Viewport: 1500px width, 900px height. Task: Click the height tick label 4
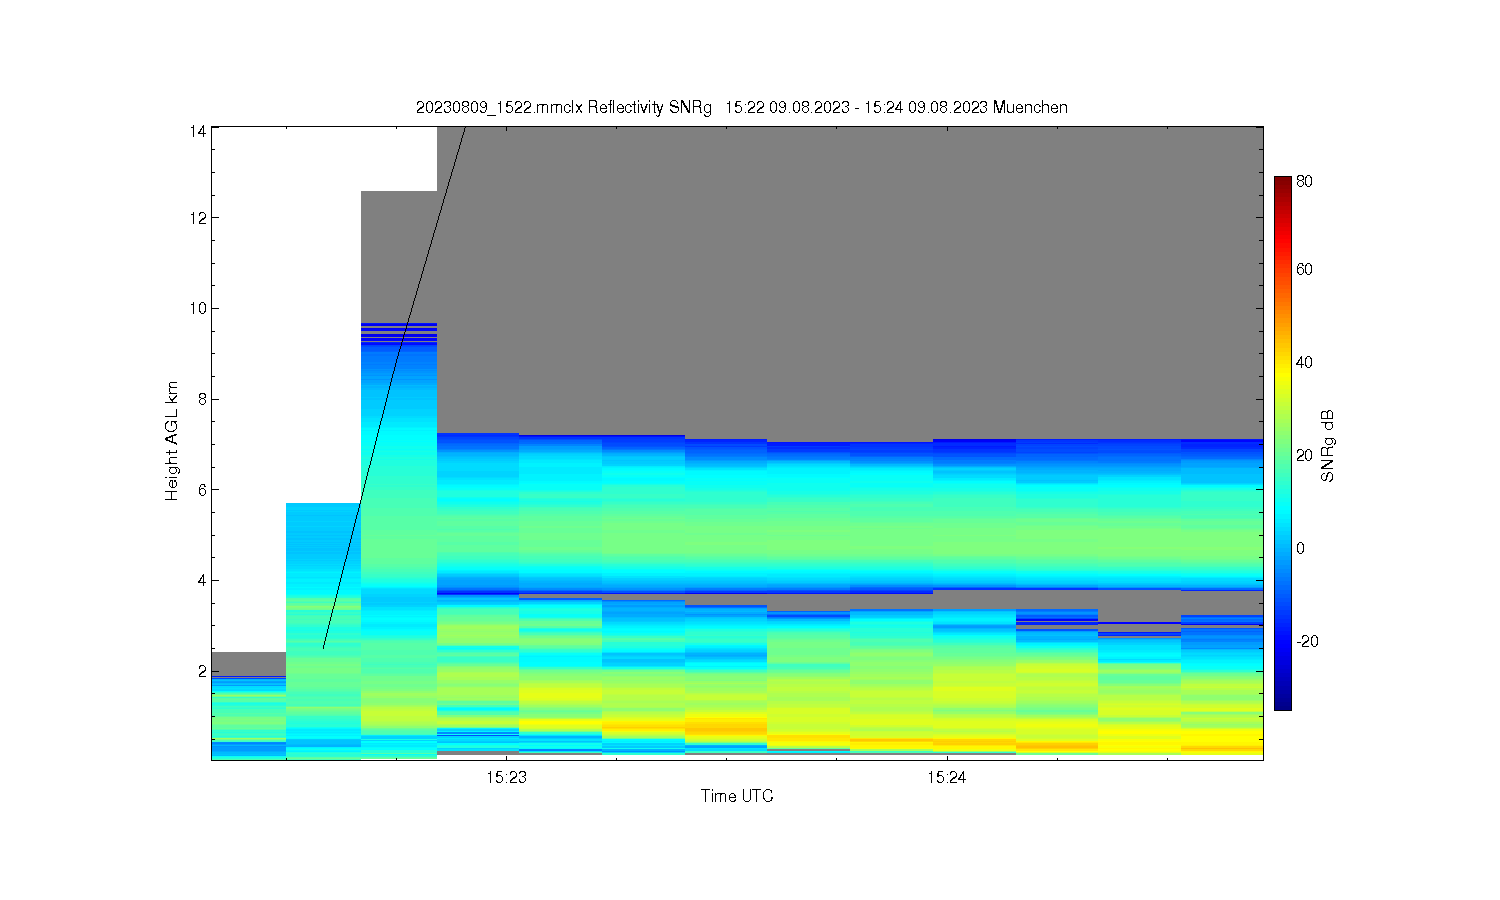click(202, 580)
